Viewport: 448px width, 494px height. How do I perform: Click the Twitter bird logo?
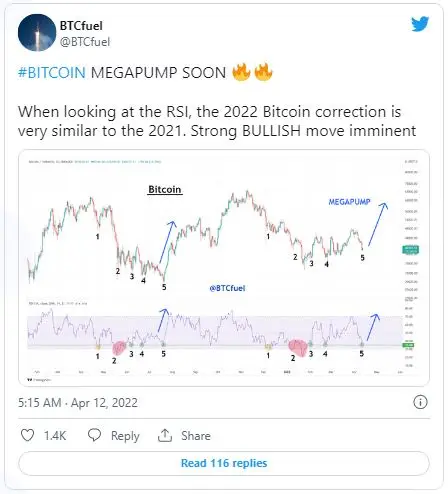tap(420, 24)
